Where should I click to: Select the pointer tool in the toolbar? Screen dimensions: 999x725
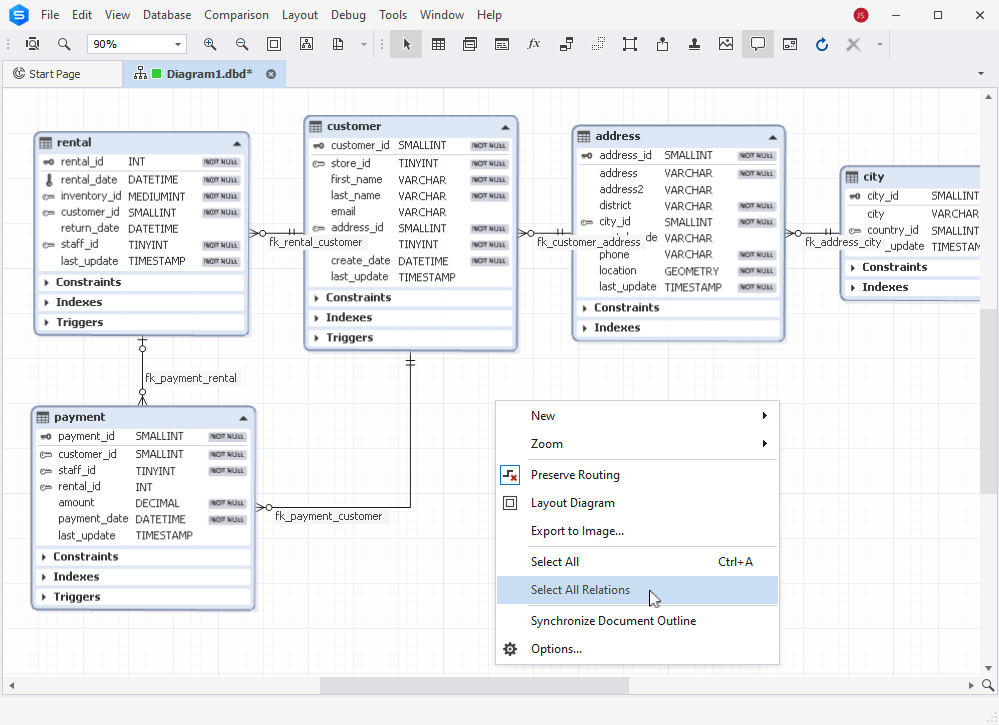tap(405, 44)
